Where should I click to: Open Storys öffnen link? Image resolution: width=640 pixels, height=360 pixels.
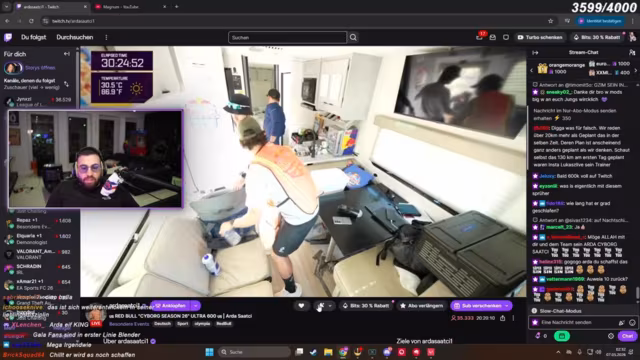(x=40, y=68)
